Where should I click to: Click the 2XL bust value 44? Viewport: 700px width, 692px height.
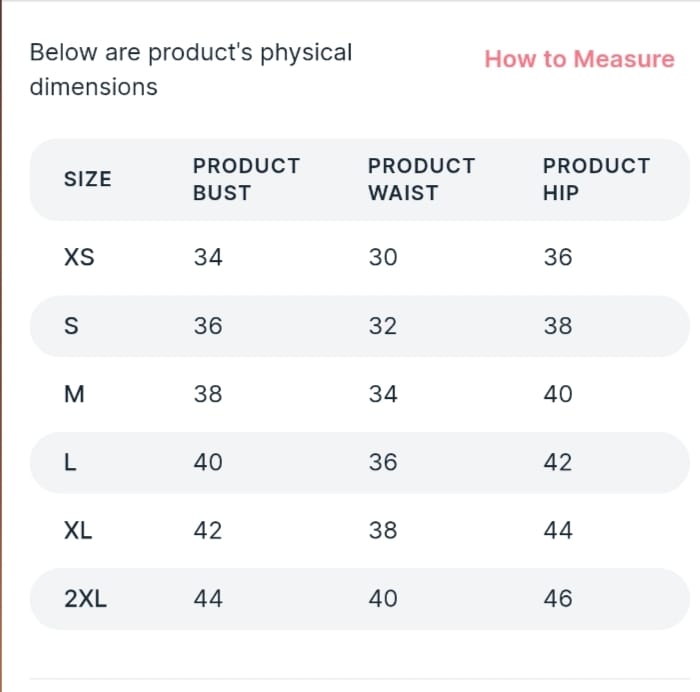208,599
